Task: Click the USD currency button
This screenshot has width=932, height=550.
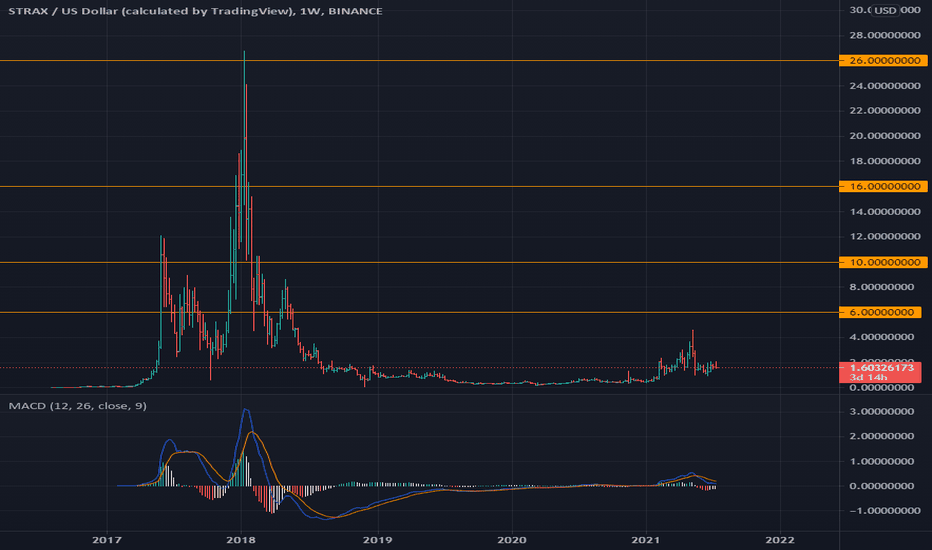Action: 885,10
